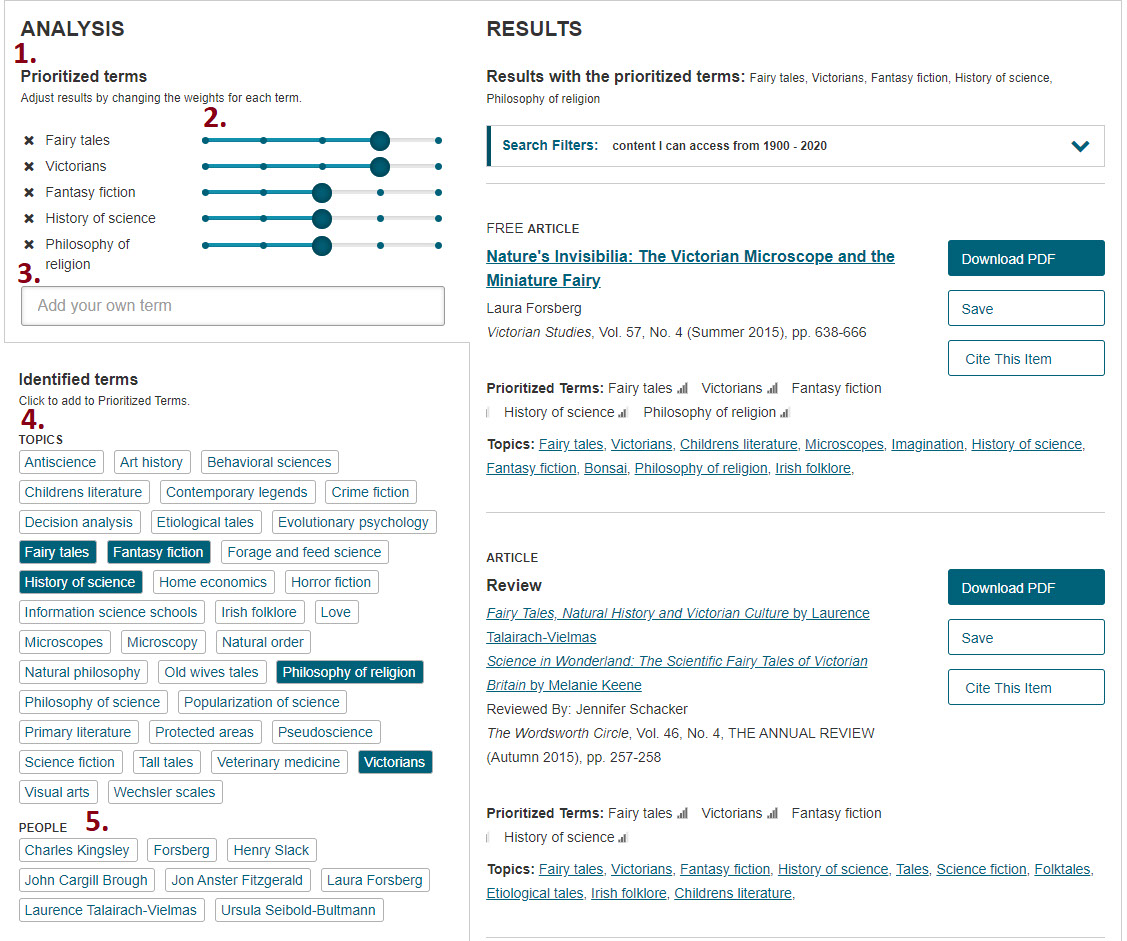Image resolution: width=1127 pixels, height=941 pixels.
Task: Download PDF of the Nature's Invisibilia article
Action: click(x=1025, y=258)
